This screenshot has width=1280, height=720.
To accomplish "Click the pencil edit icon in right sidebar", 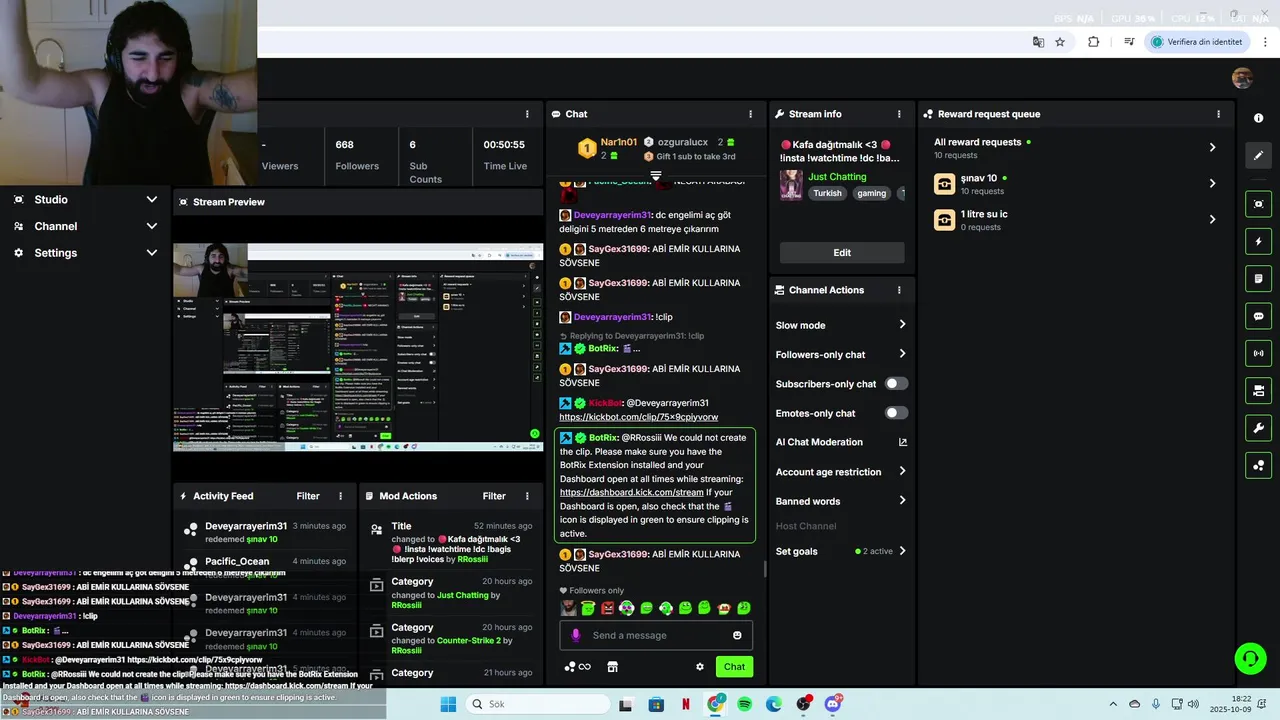I will click(1258, 155).
